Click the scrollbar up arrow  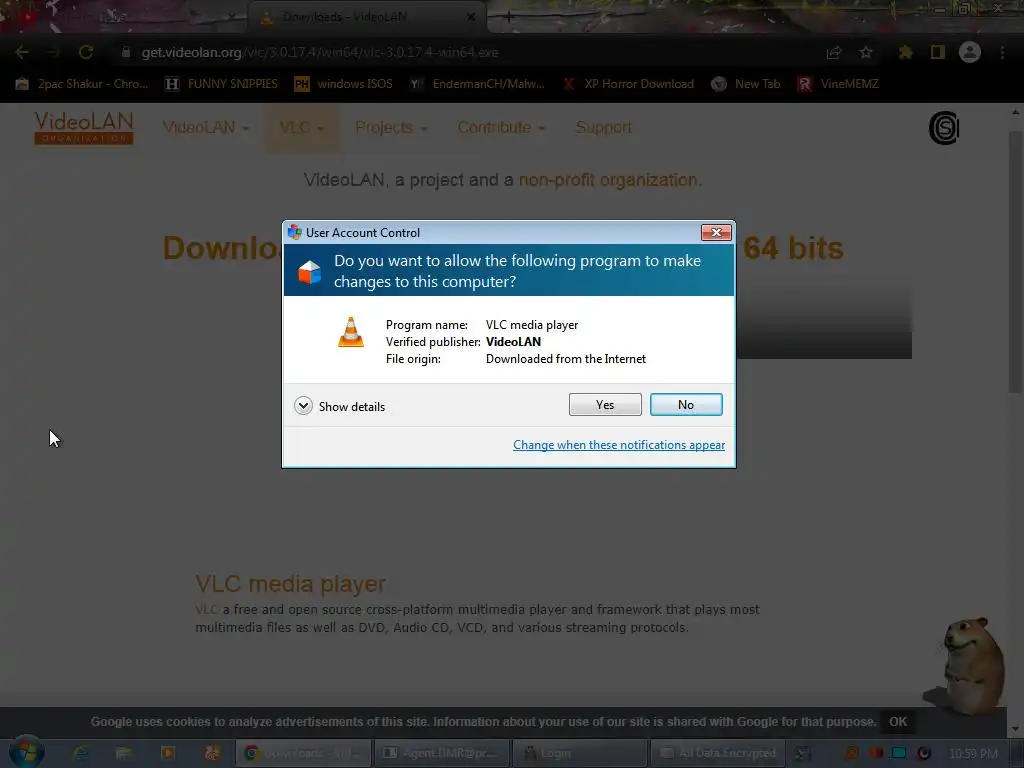click(1015, 112)
